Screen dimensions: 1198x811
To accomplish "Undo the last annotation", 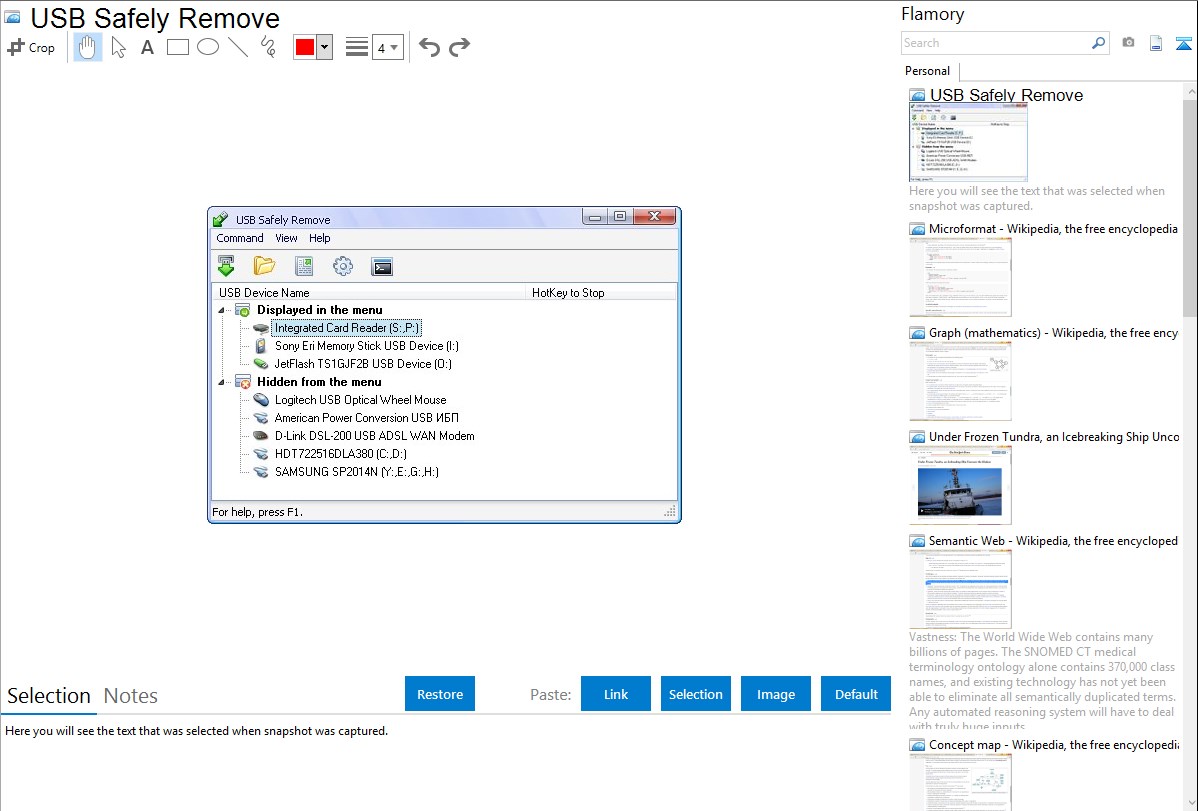I will [x=429, y=47].
